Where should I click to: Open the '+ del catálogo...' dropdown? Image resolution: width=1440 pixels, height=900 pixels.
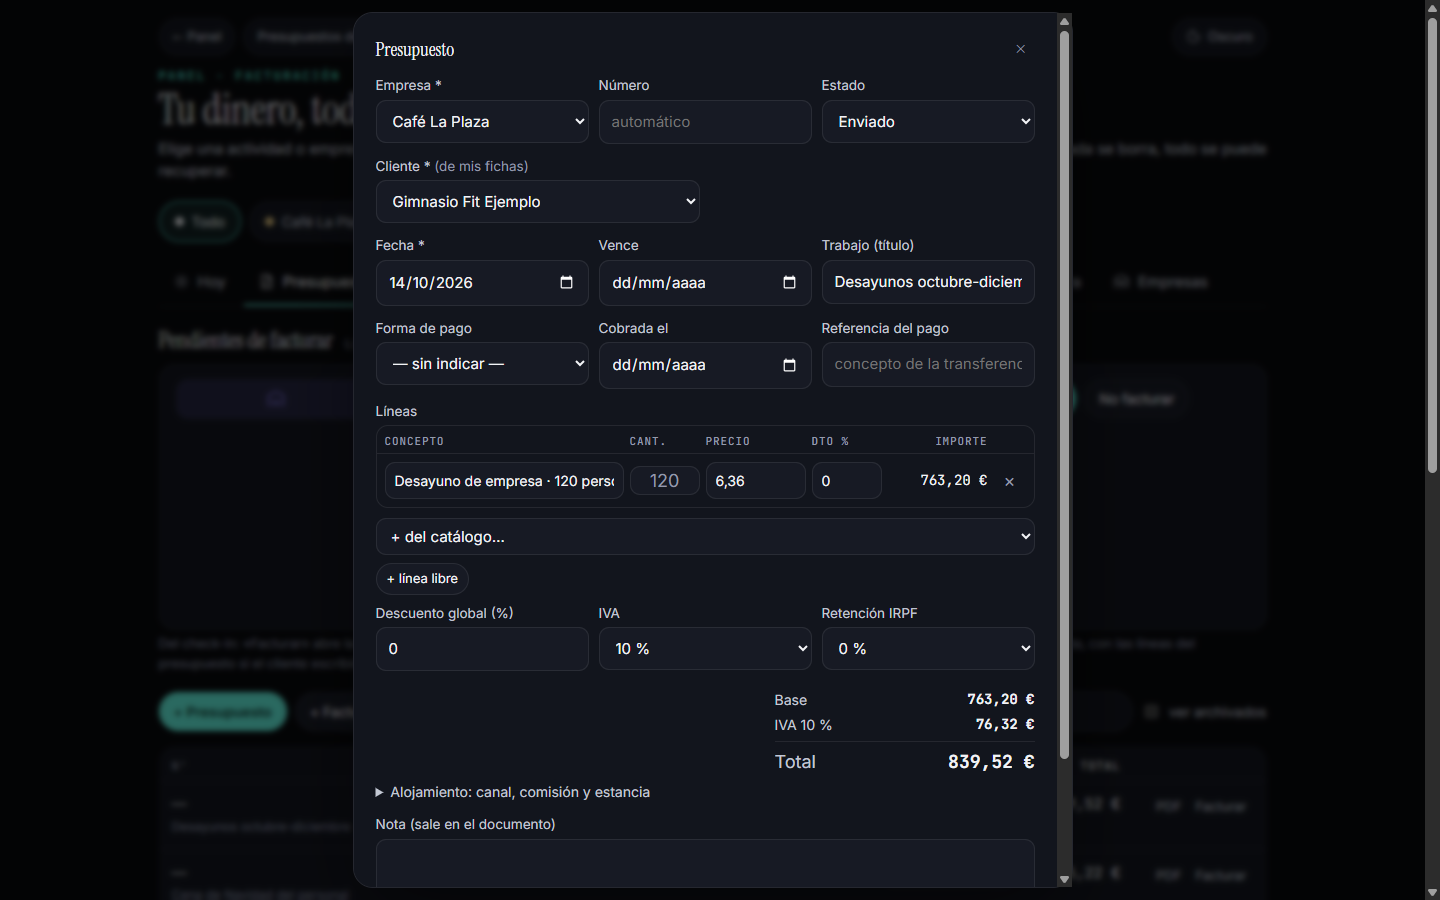click(705, 537)
